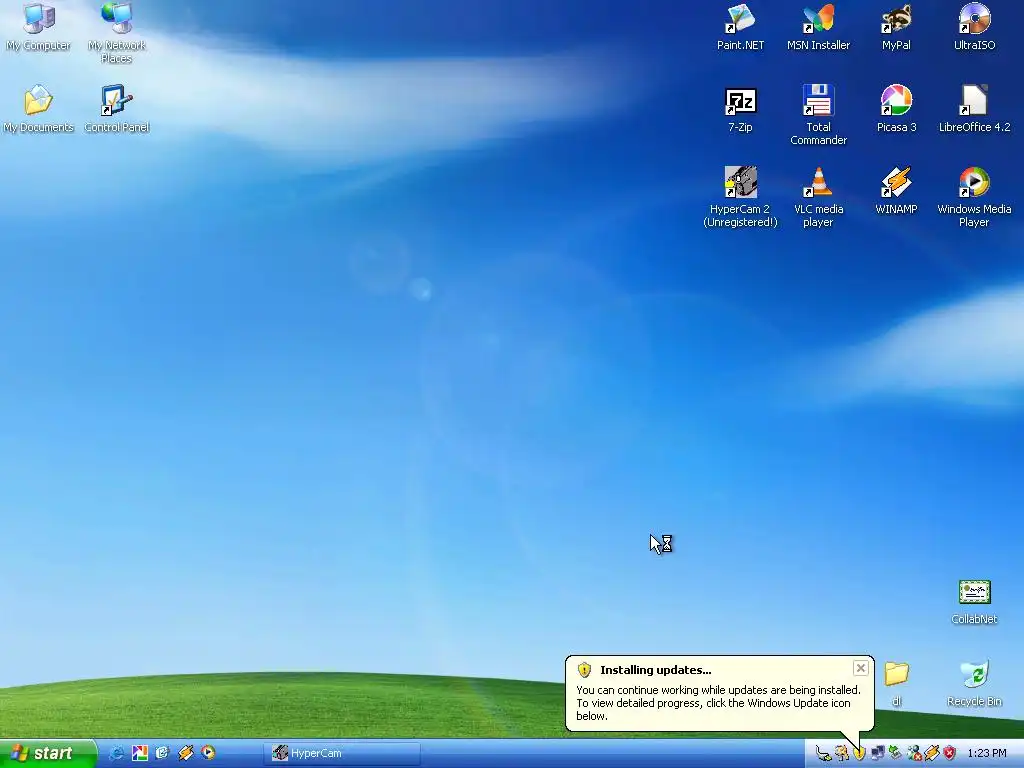This screenshot has width=1024, height=768.
Task: Select Total Commander floppy icon
Action: point(818,115)
